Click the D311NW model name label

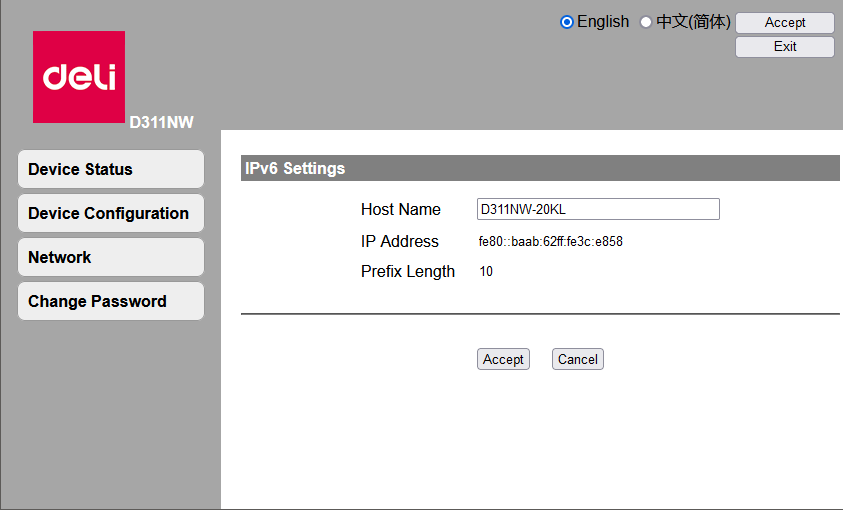[161, 123]
